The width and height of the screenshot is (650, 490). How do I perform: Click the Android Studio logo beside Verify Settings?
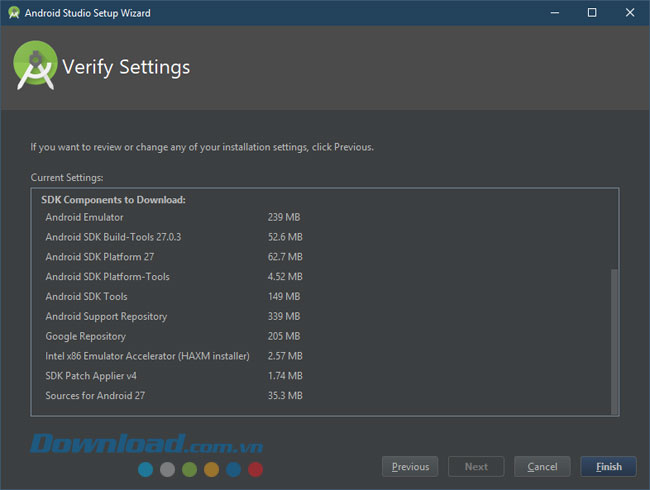35,65
